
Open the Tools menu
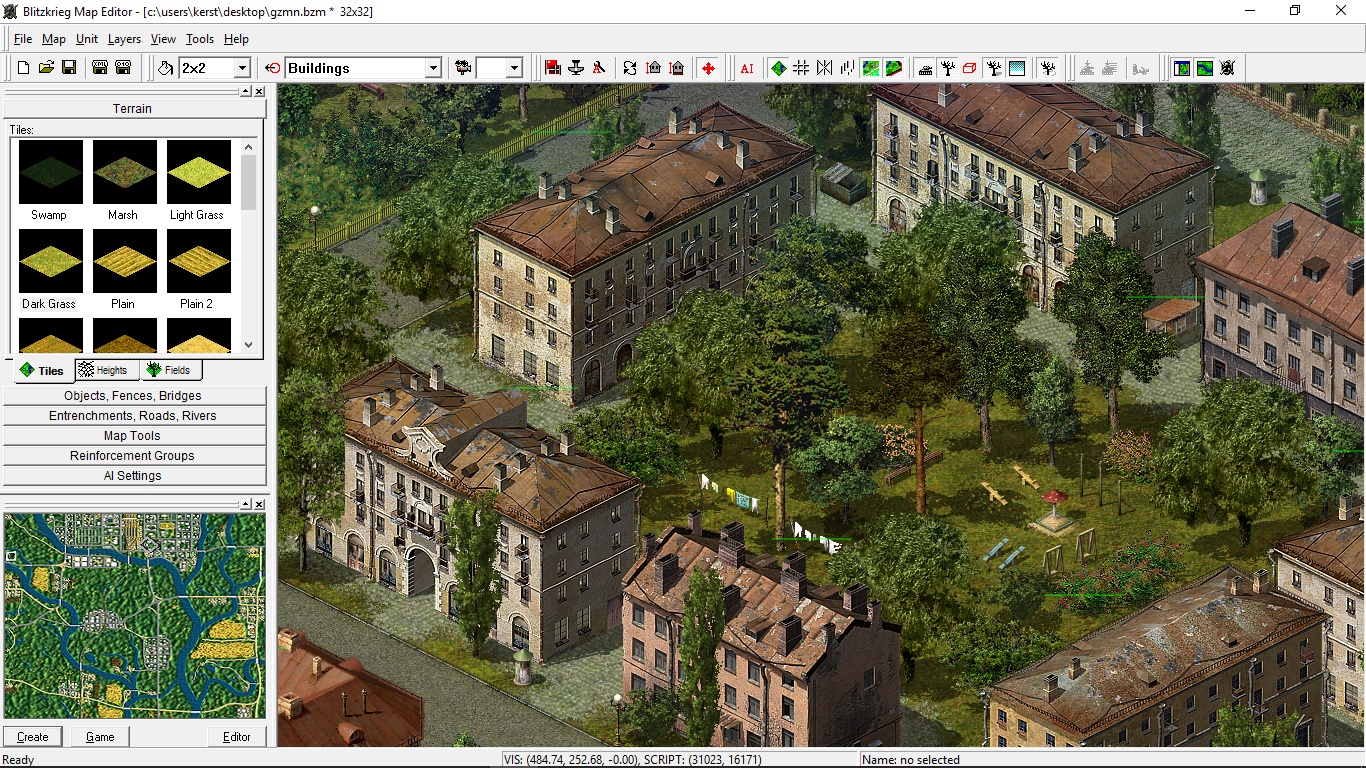(x=200, y=39)
